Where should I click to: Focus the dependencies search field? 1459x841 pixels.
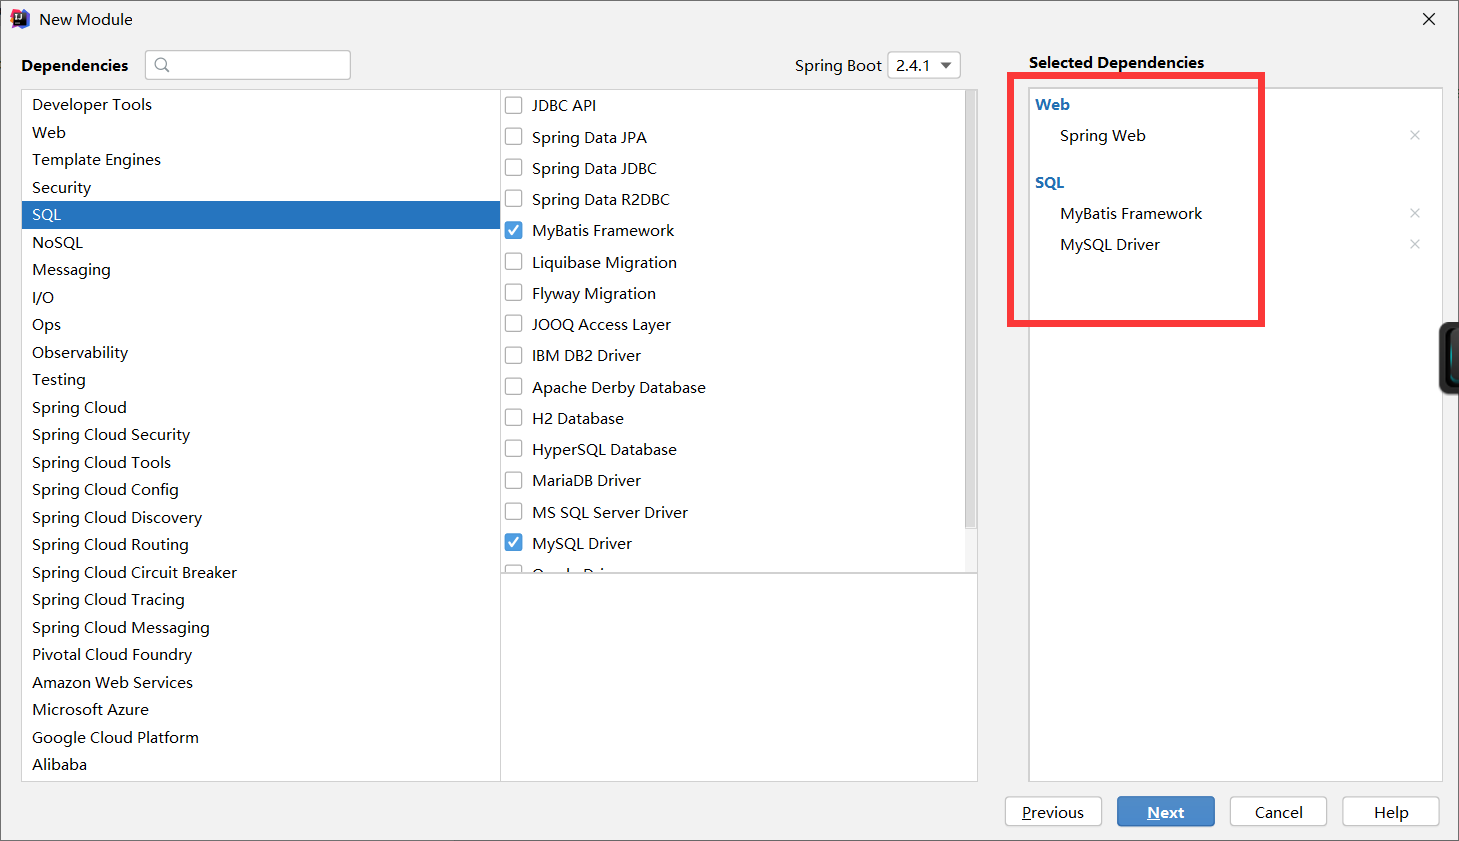pos(248,65)
